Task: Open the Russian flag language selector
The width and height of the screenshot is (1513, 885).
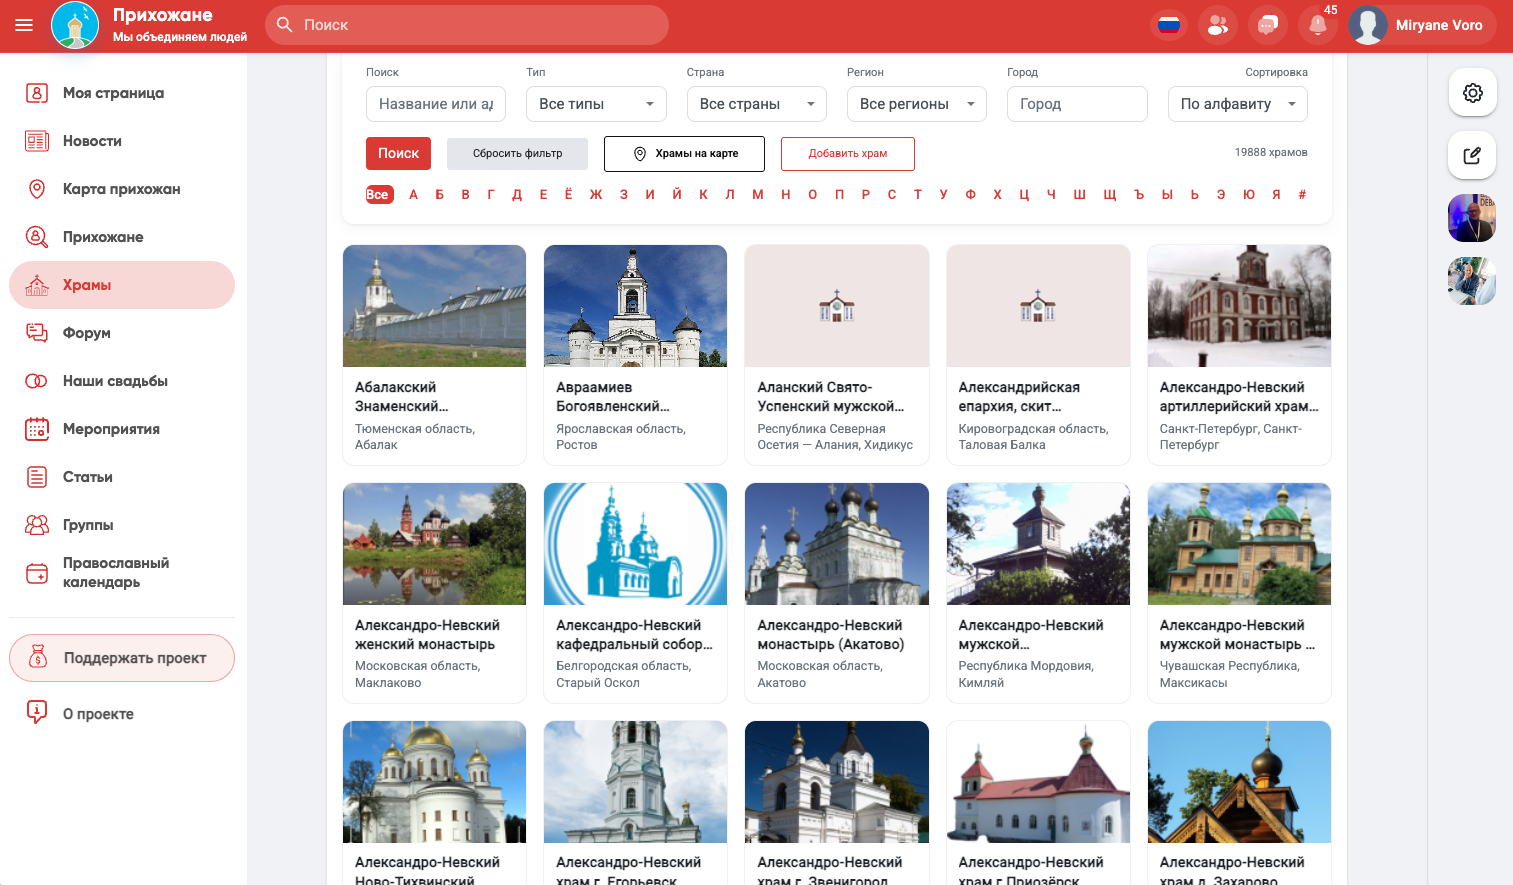Action: 1168,25
